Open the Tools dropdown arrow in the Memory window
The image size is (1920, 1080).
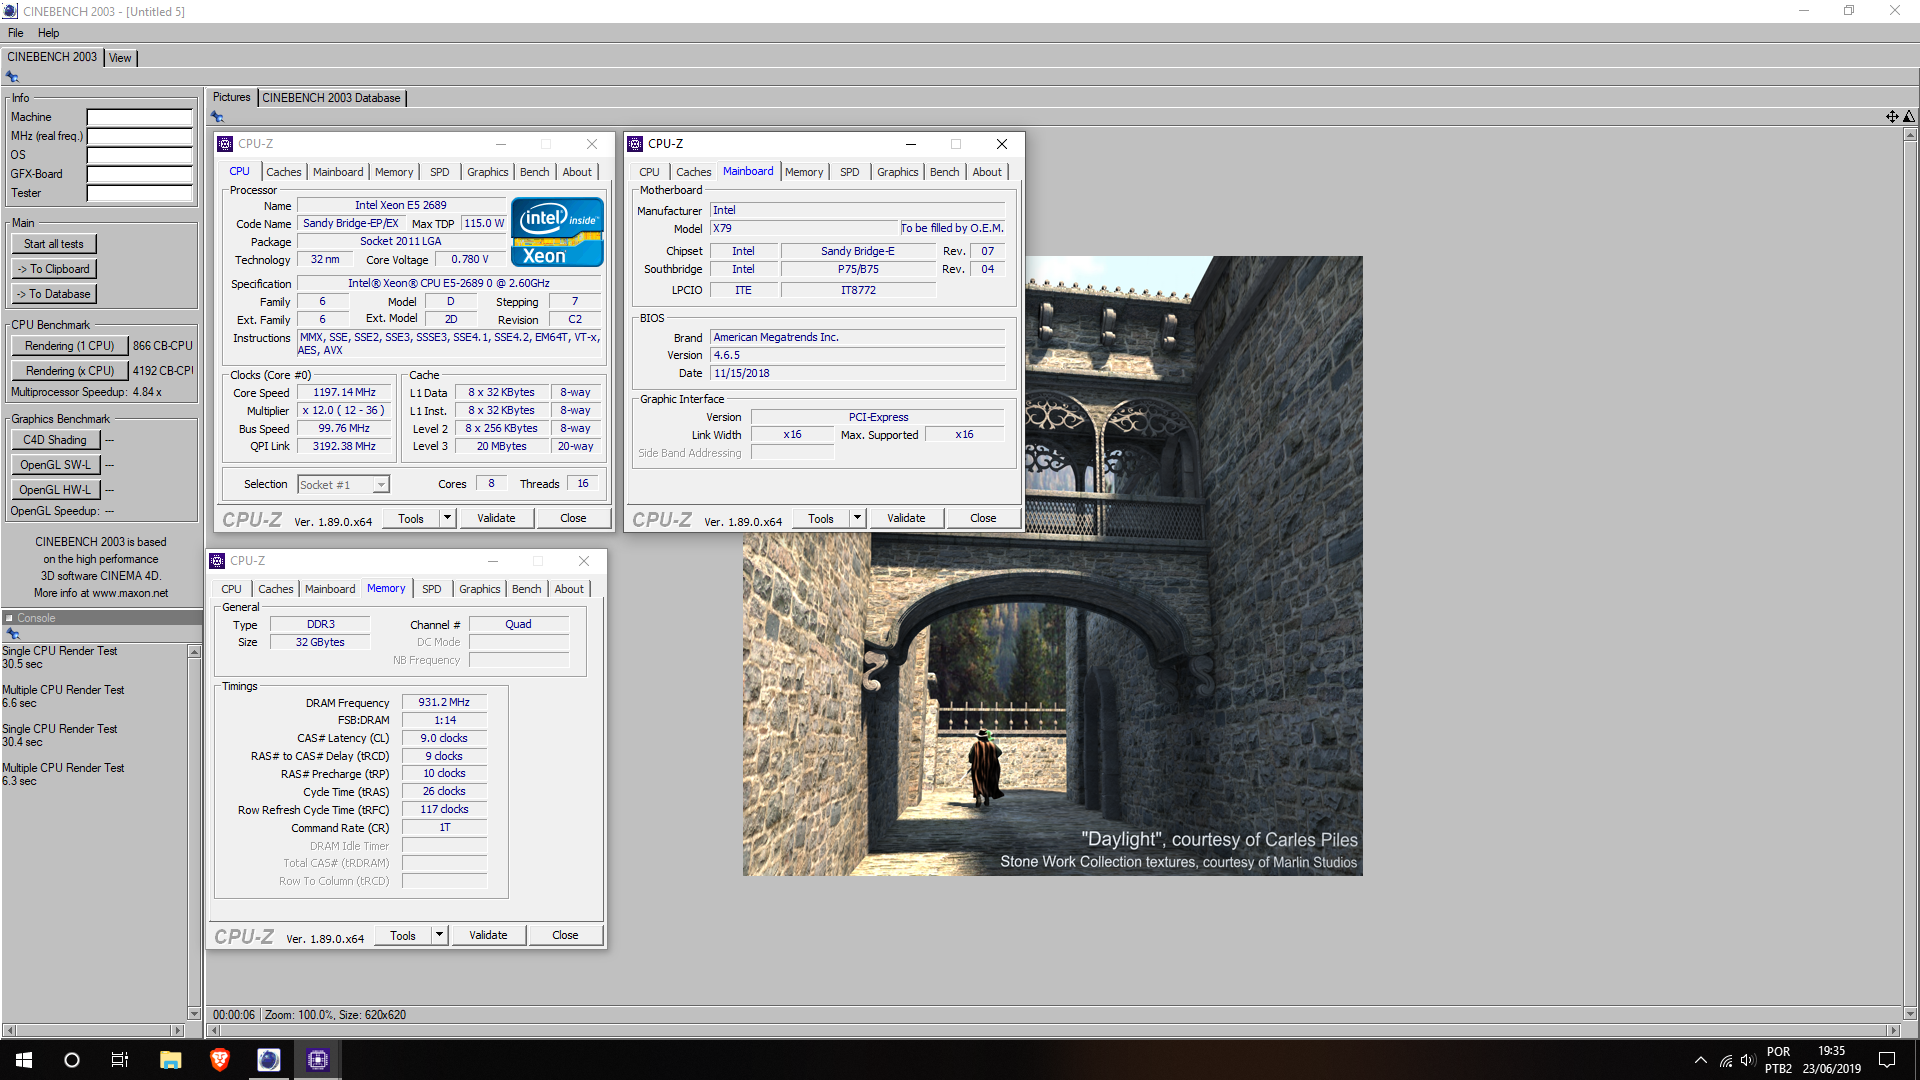pyautogui.click(x=439, y=935)
